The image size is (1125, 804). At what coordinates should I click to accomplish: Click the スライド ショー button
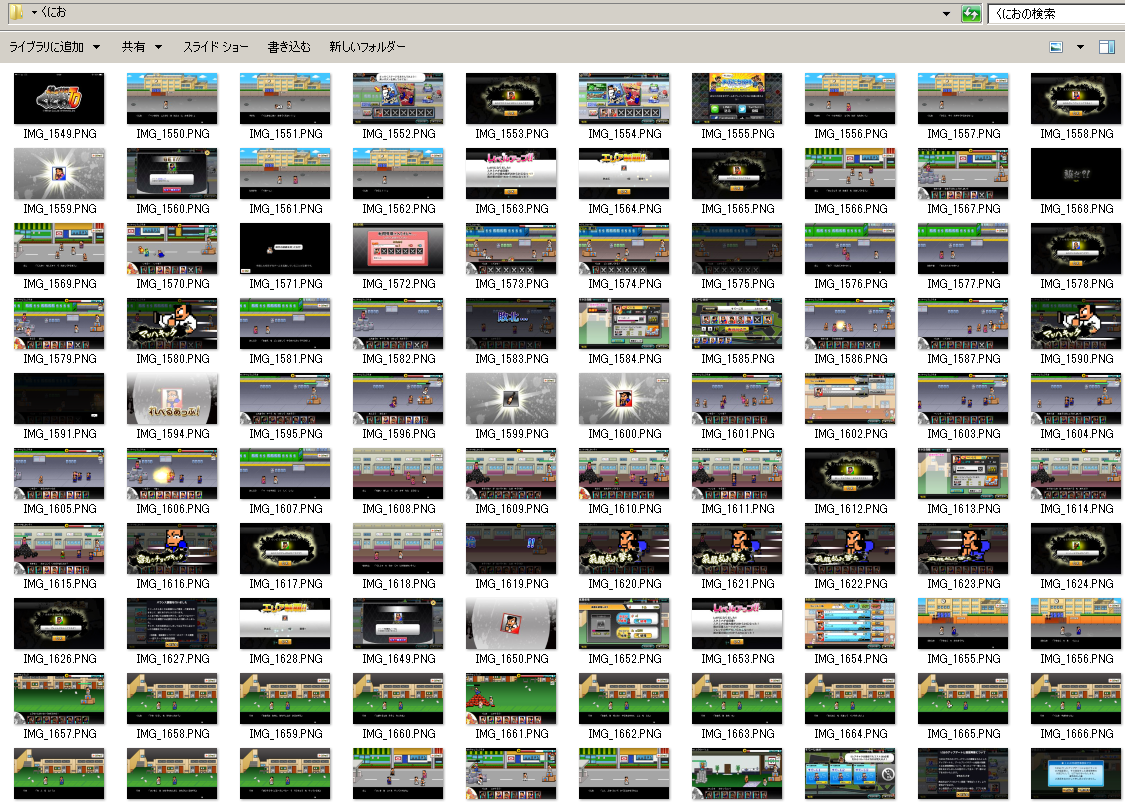[x=215, y=47]
